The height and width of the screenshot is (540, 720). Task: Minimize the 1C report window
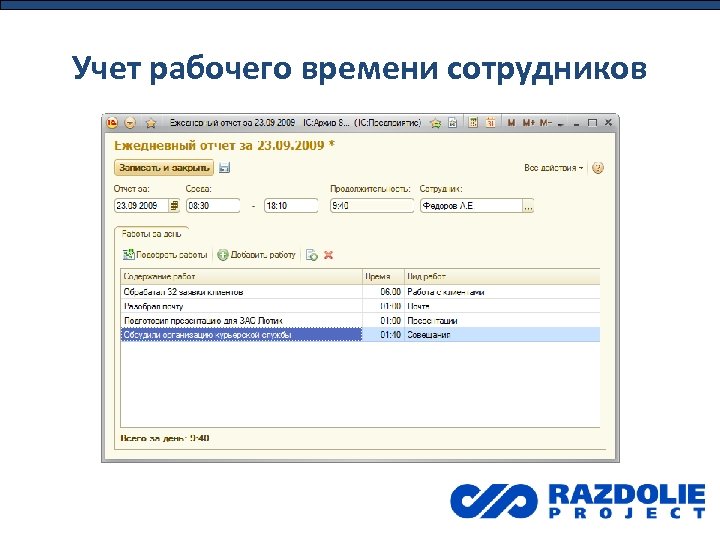point(576,123)
